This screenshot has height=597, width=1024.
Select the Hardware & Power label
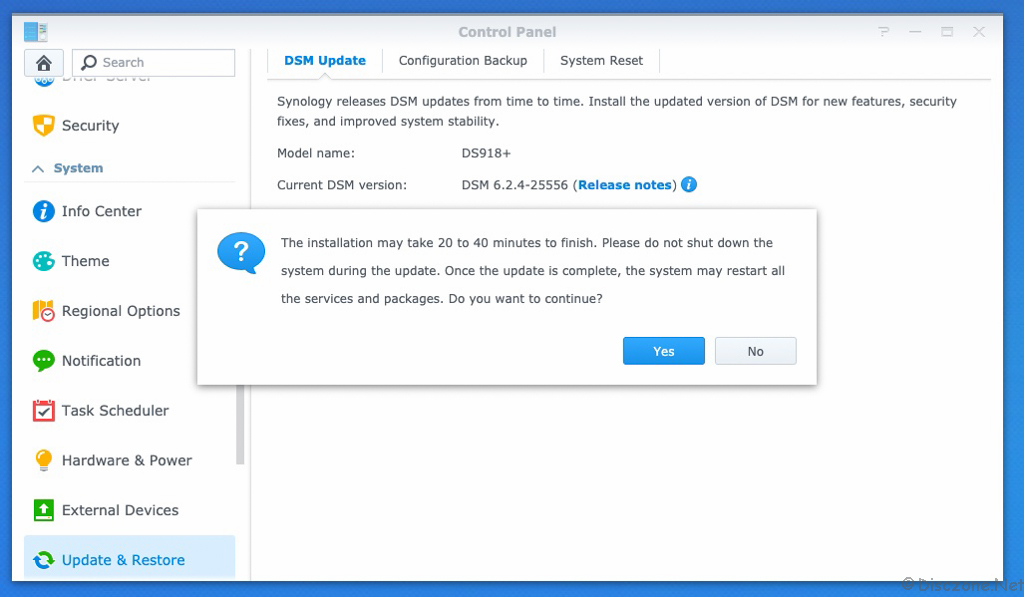click(127, 460)
